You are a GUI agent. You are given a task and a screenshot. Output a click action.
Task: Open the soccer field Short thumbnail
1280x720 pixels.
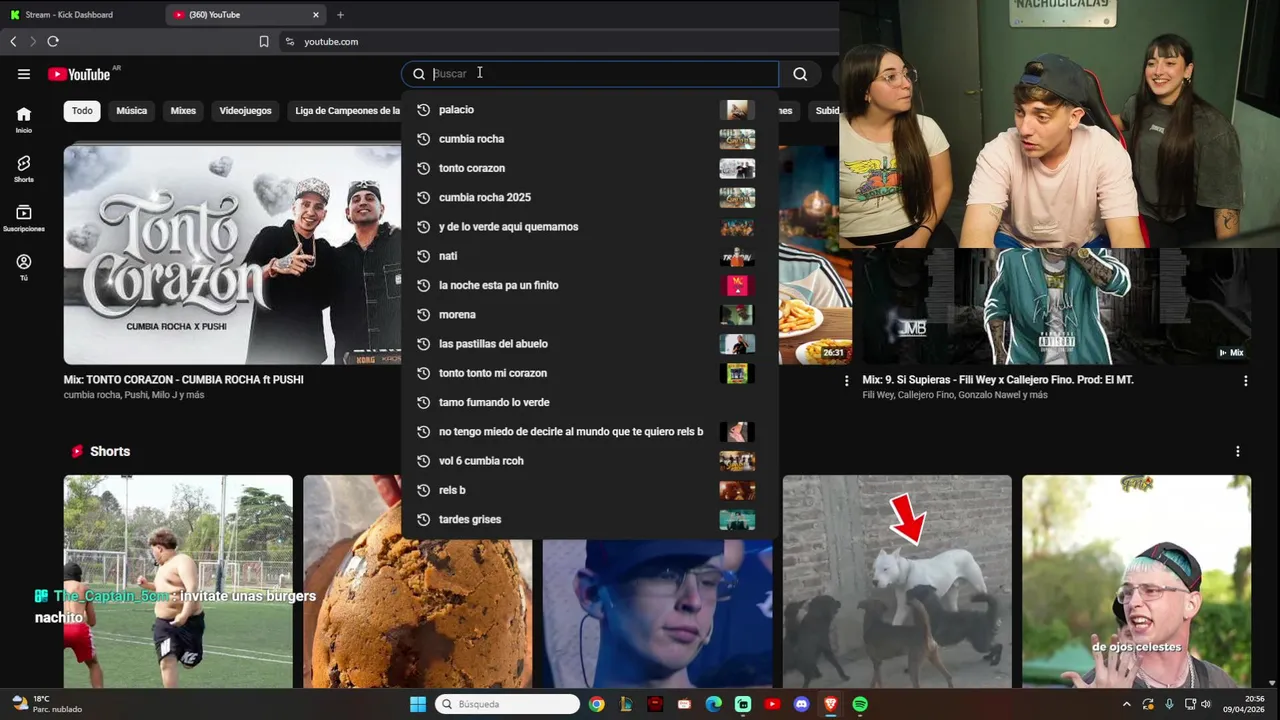[178, 581]
